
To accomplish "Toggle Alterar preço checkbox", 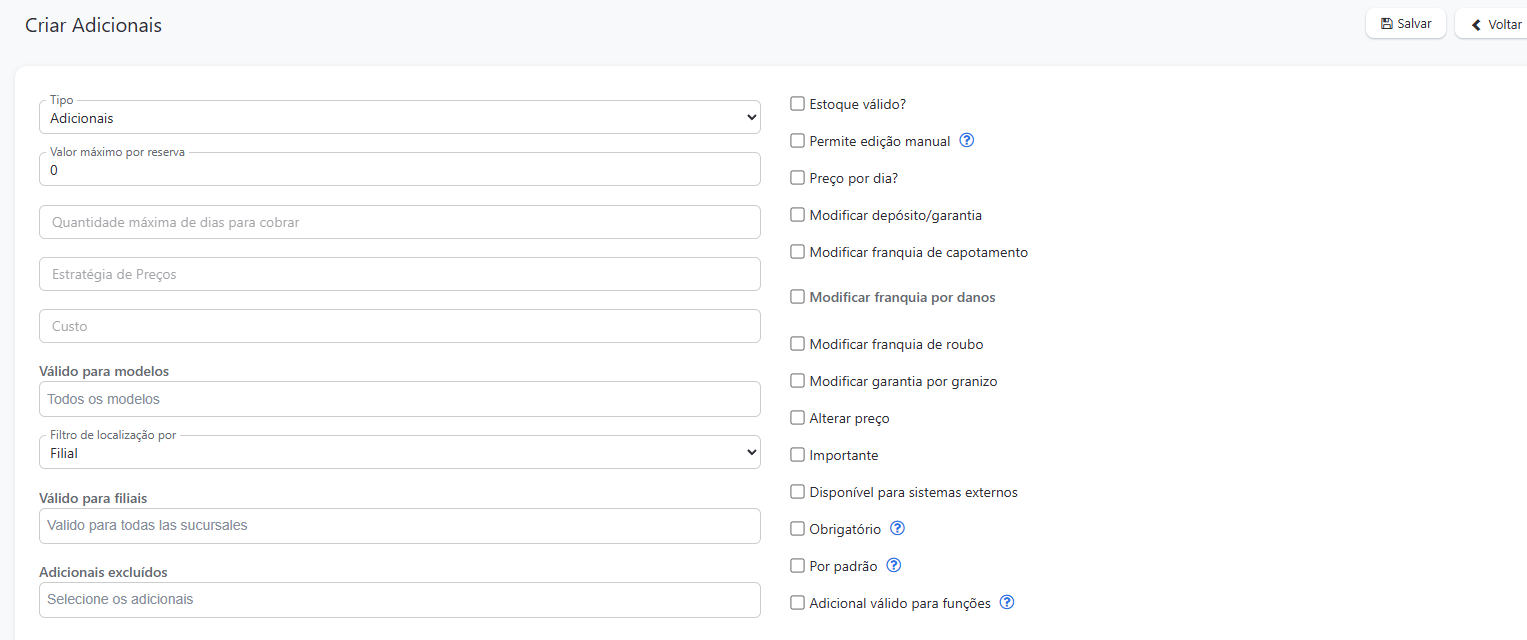I will point(797,417).
